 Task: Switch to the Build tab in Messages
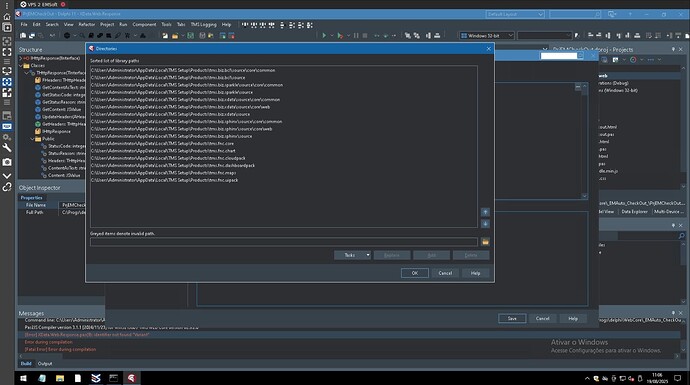(26, 363)
